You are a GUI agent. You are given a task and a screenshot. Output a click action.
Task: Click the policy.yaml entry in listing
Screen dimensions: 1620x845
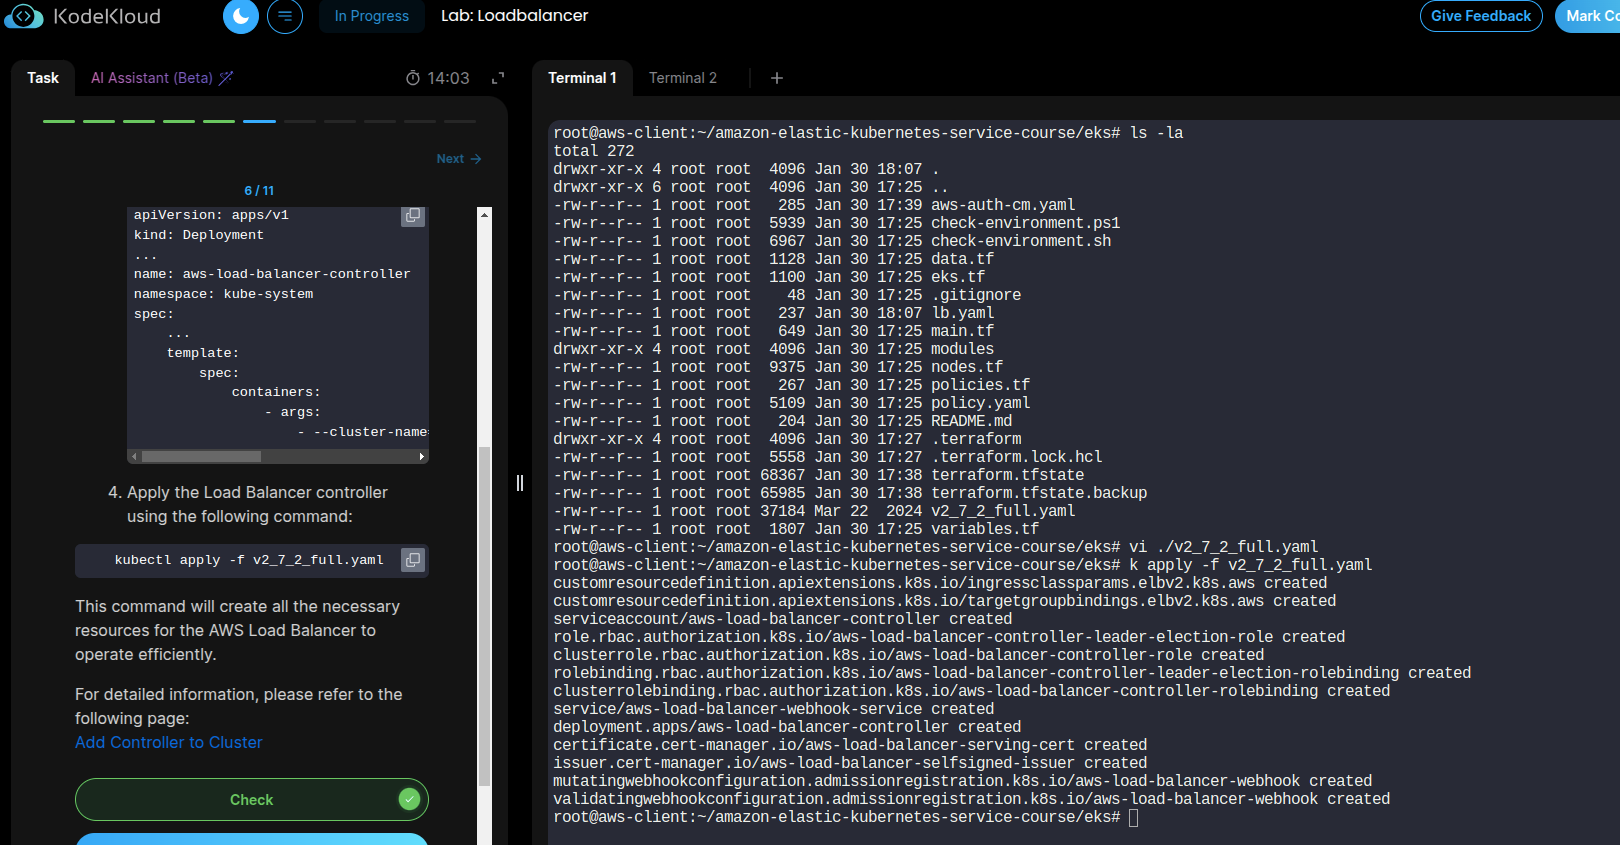(980, 403)
